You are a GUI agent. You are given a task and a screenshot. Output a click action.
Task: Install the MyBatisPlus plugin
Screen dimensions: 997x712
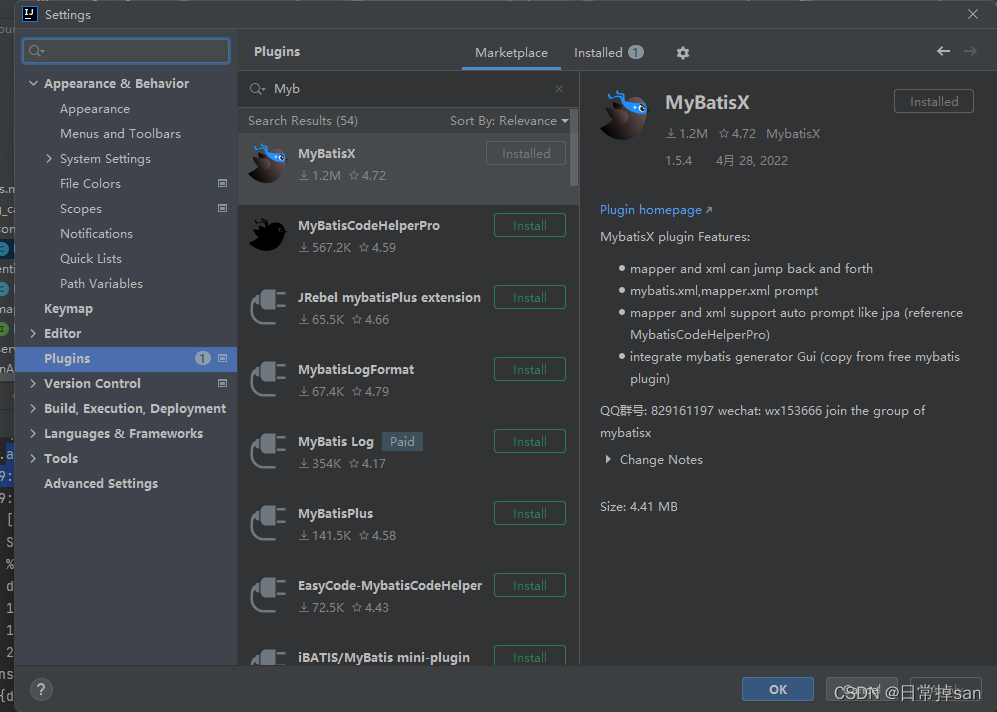(x=530, y=513)
